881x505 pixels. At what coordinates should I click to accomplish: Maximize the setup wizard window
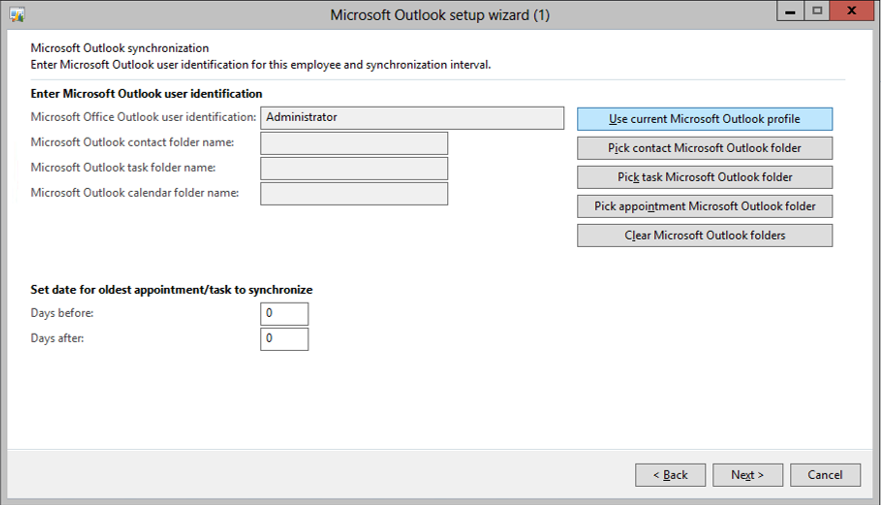pos(817,11)
